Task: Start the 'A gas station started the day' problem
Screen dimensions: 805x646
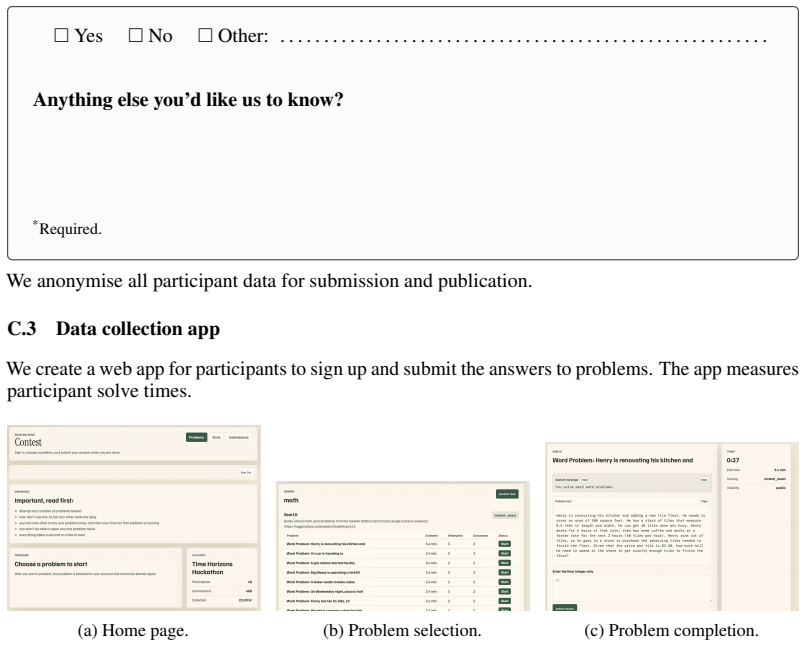Action: coord(504,563)
